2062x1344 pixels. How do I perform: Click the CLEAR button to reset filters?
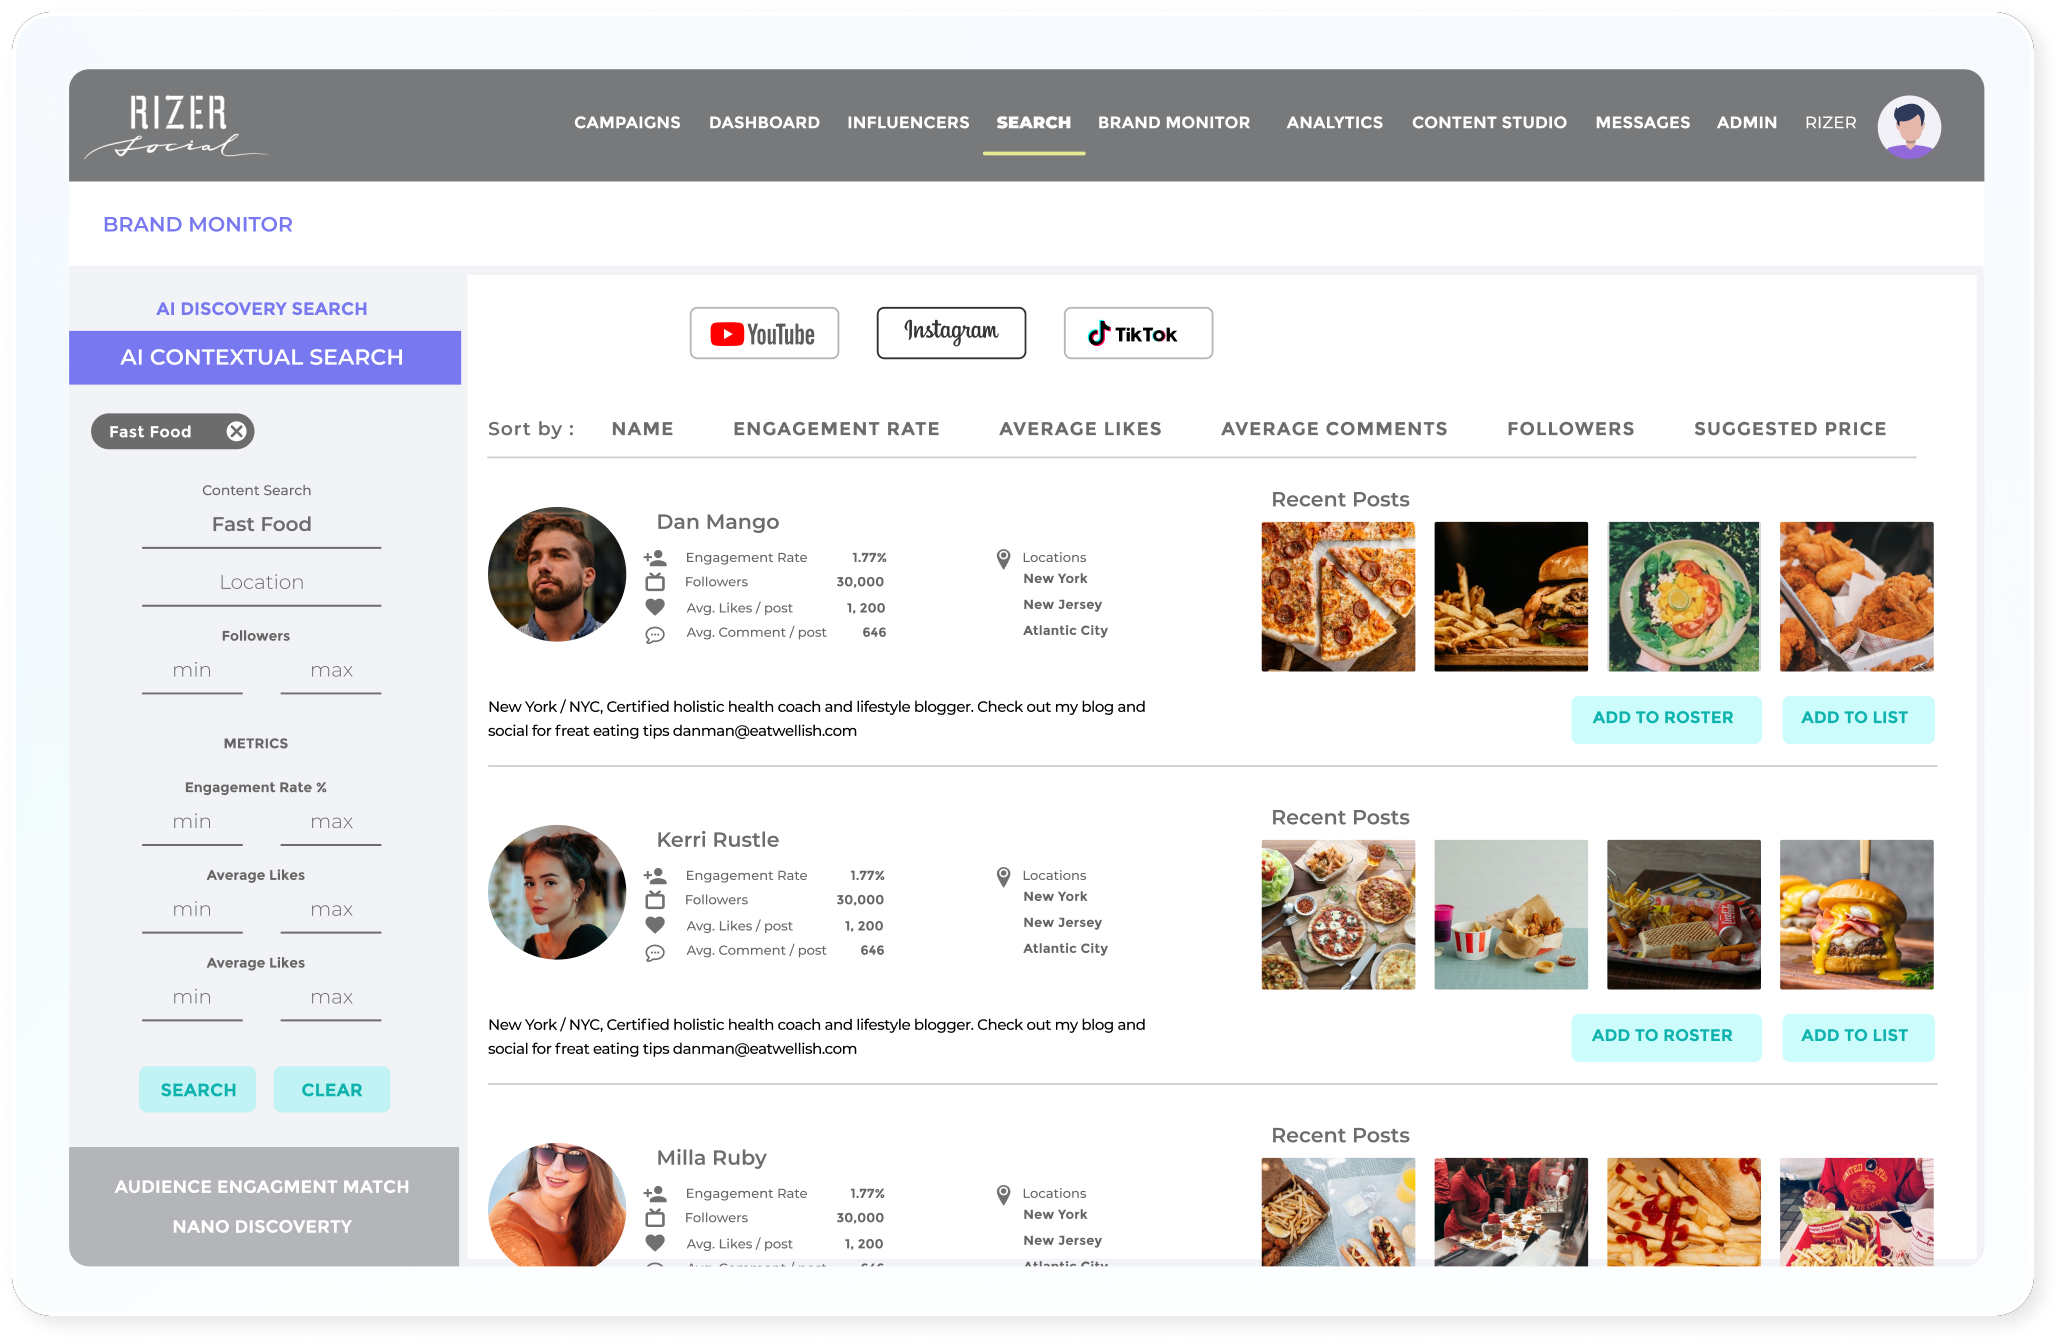(x=331, y=1089)
